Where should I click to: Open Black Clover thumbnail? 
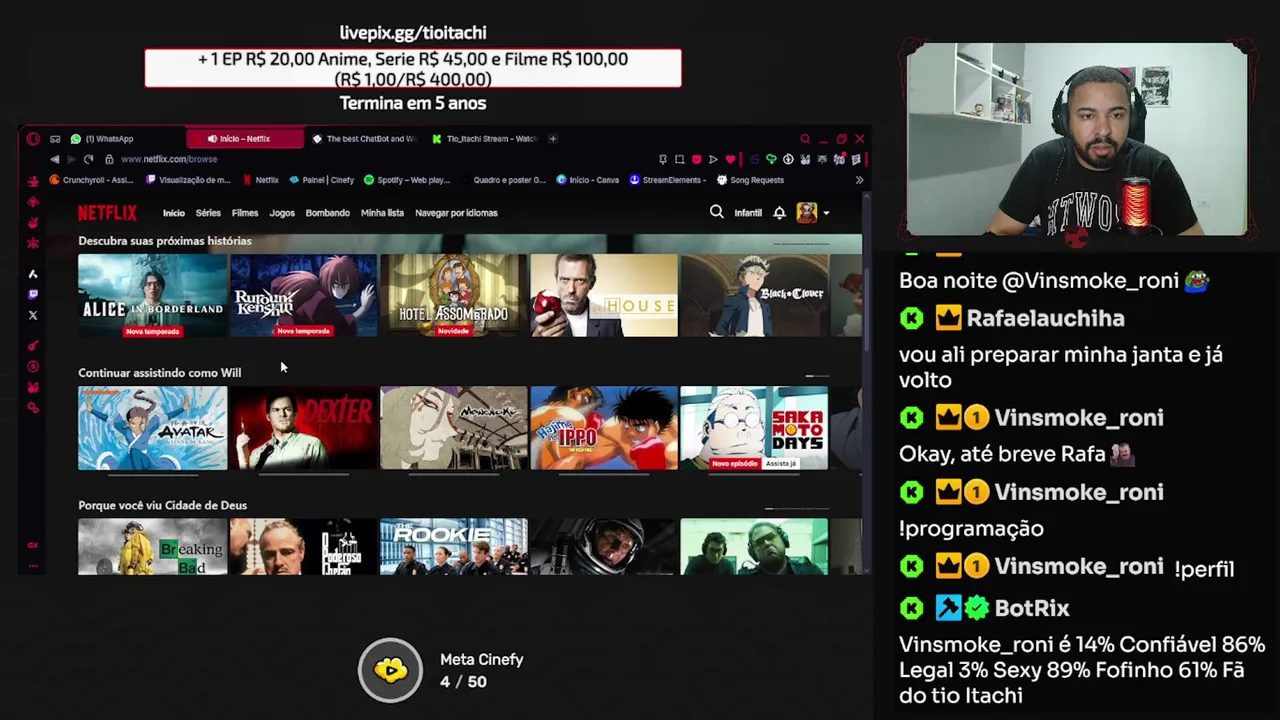click(x=754, y=296)
